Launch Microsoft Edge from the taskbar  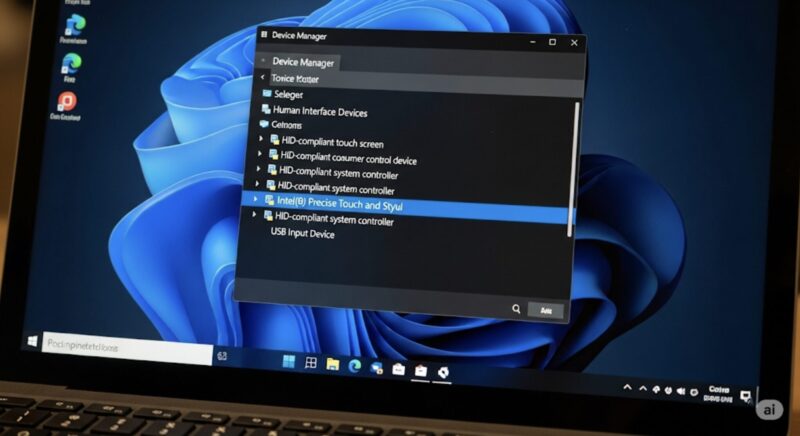tap(355, 365)
